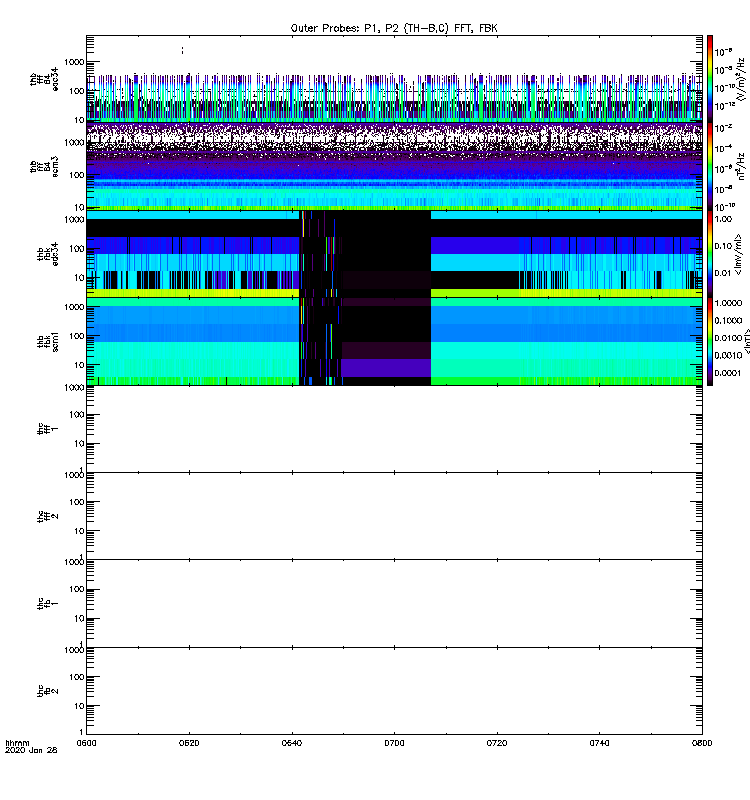Click the nT²/Hz units label
The height and width of the screenshot is (800, 750).
pos(741,166)
